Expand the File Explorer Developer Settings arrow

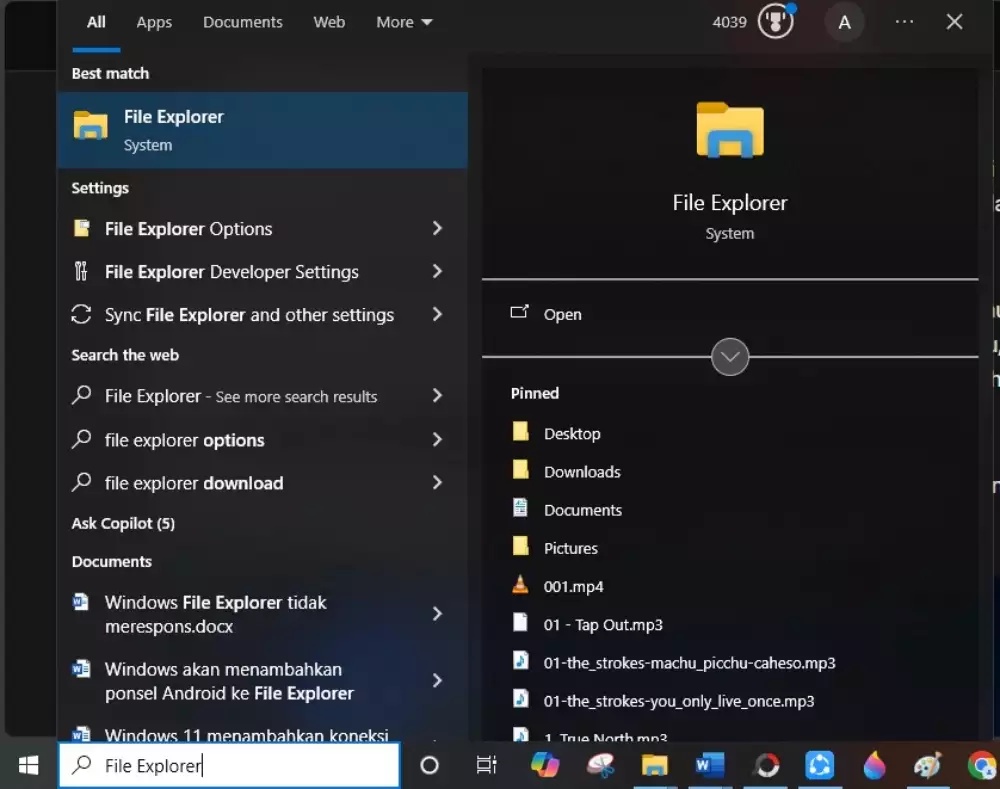[437, 272]
